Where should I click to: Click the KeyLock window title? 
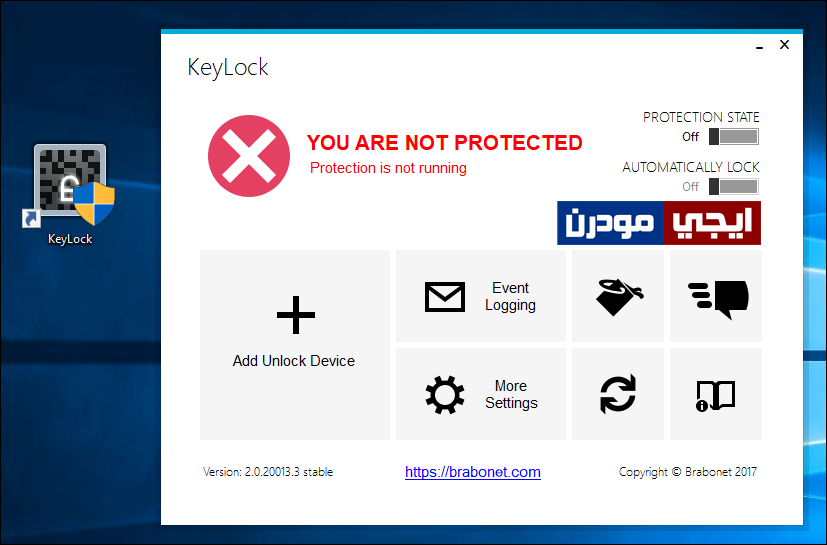pyautogui.click(x=228, y=68)
